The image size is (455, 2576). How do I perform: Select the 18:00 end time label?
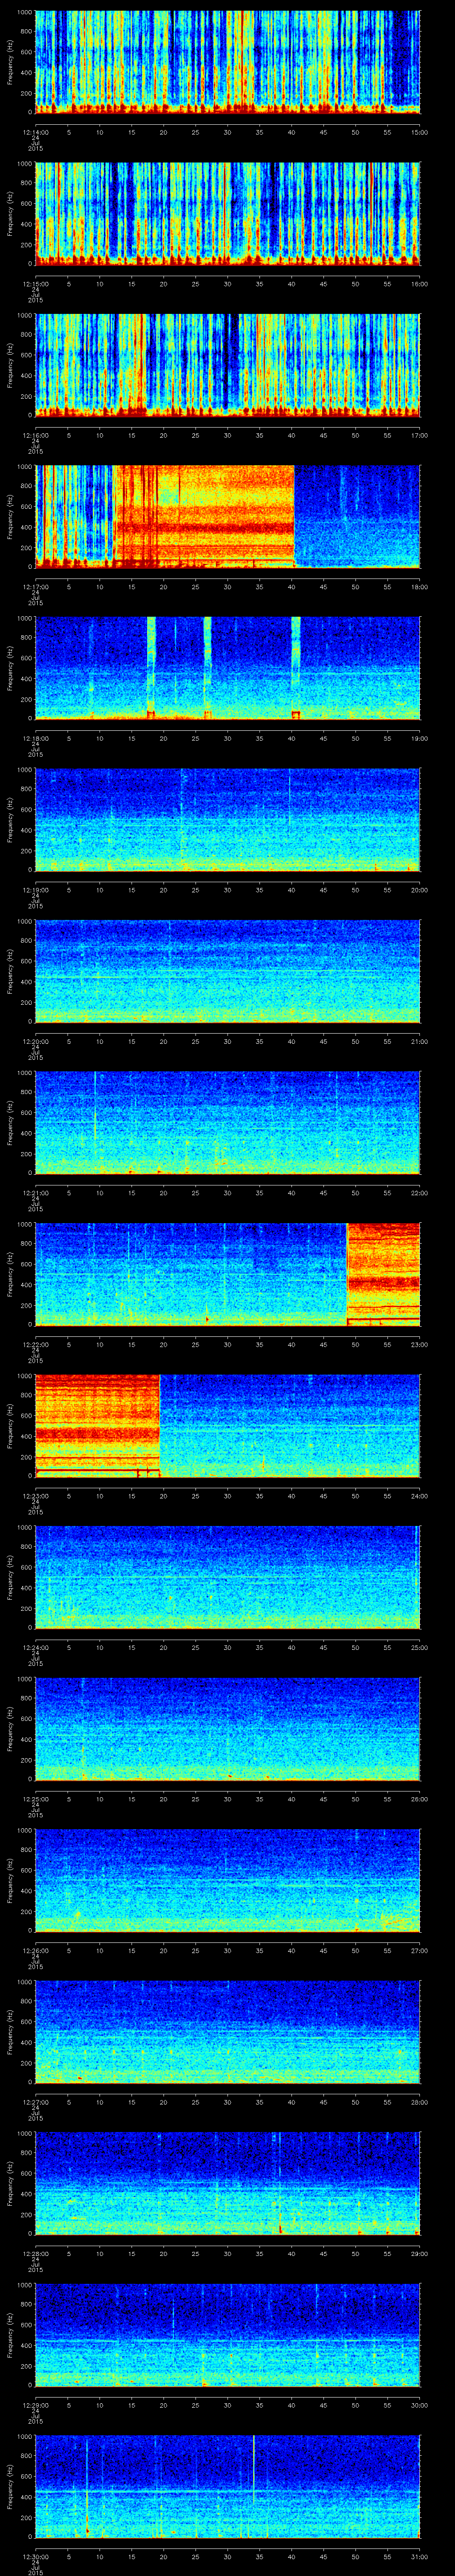(x=420, y=587)
